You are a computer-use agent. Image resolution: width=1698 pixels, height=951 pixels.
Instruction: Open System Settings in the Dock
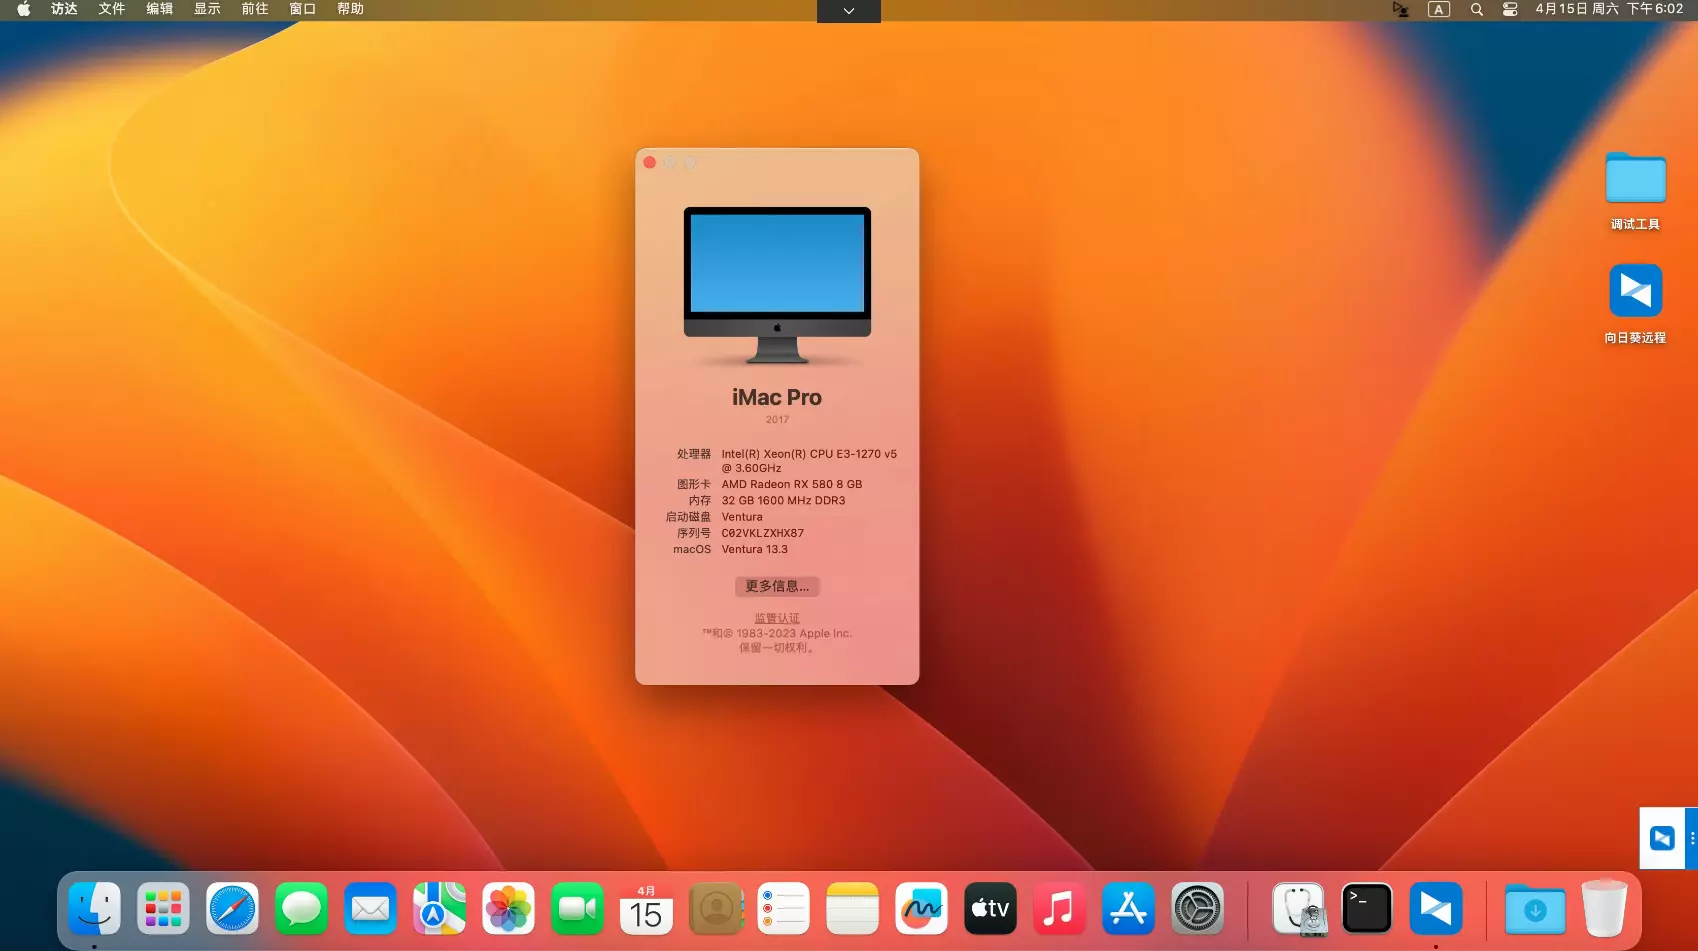pos(1197,908)
